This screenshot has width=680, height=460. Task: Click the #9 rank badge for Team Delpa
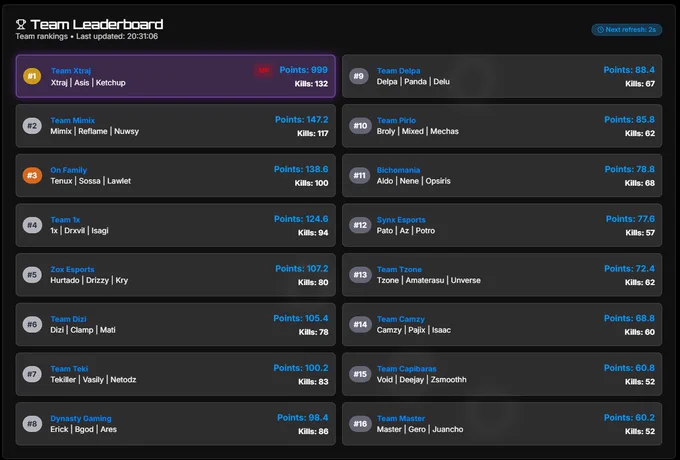click(x=359, y=76)
